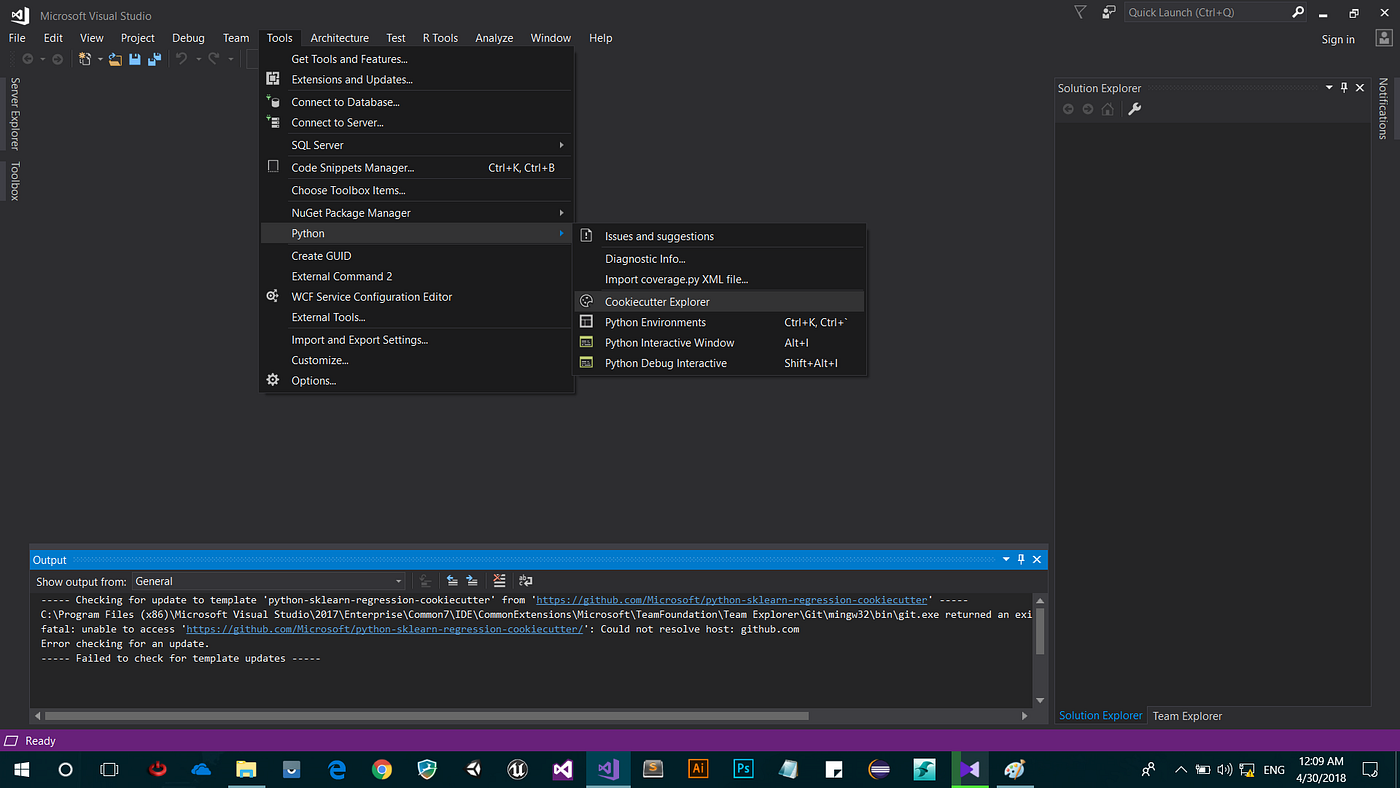The image size is (1400, 788).
Task: Open the Notifications side tab
Action: (x=1383, y=108)
